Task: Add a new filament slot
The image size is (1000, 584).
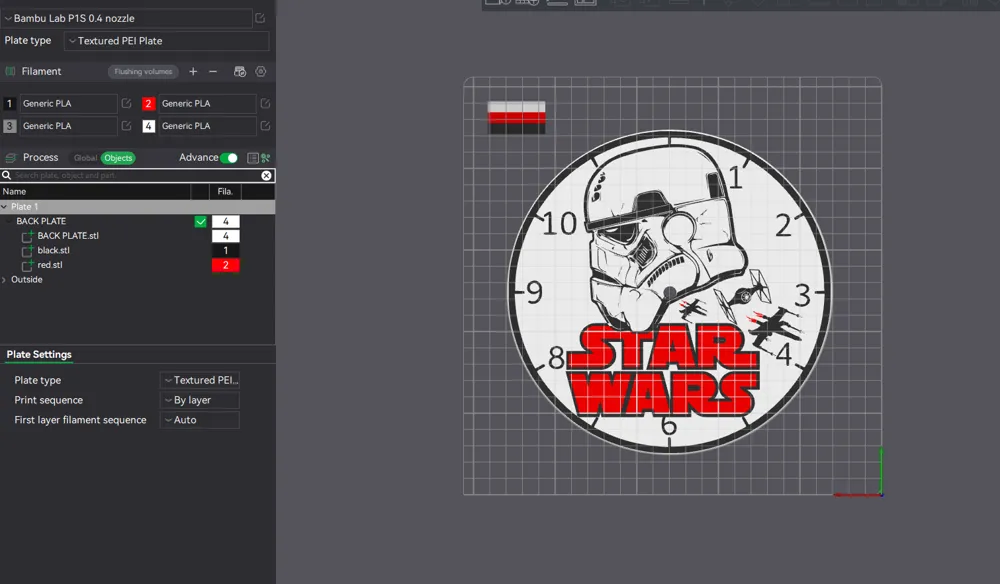Action: click(193, 71)
